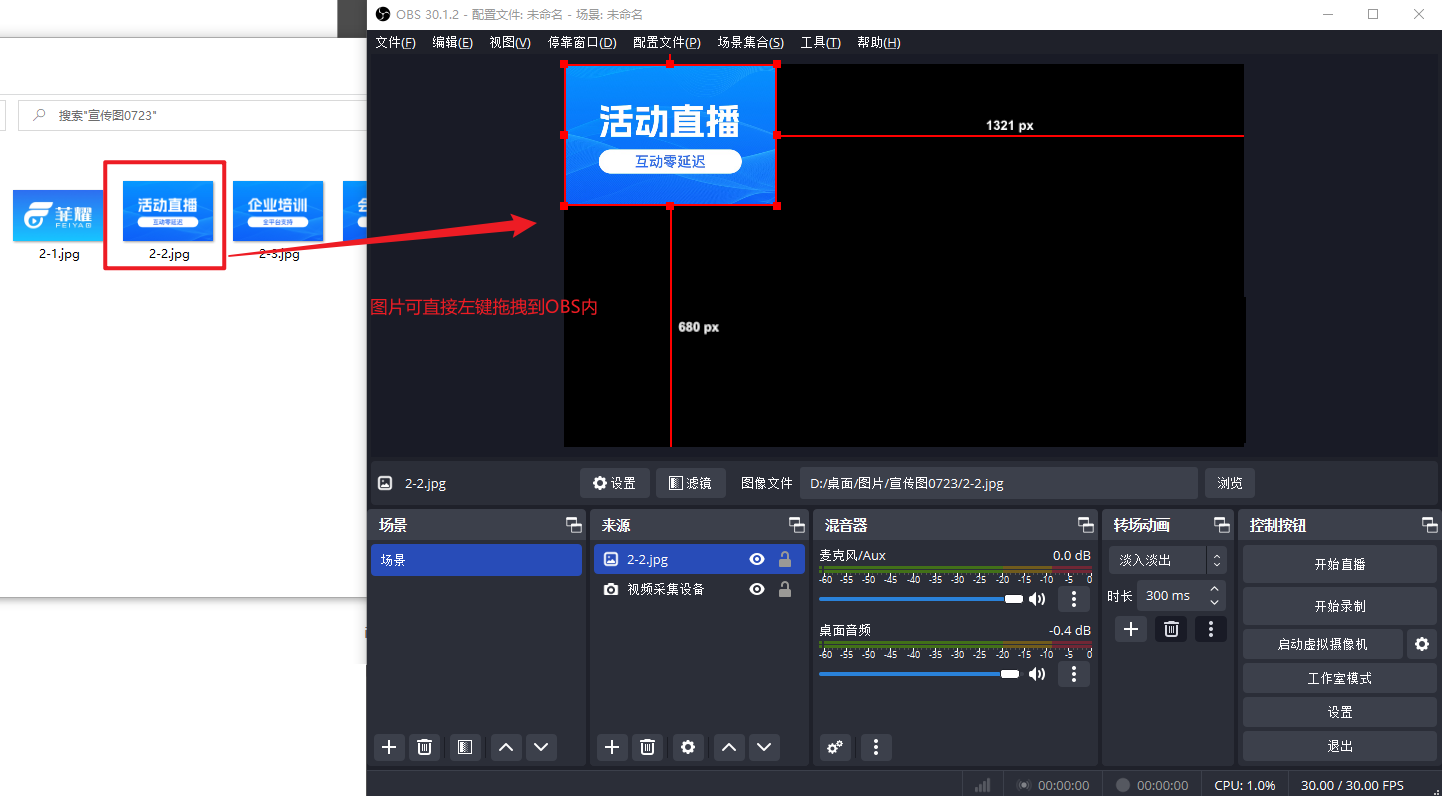This screenshot has width=1442, height=796.
Task: Open the 文件(F) menu
Action: (x=395, y=43)
